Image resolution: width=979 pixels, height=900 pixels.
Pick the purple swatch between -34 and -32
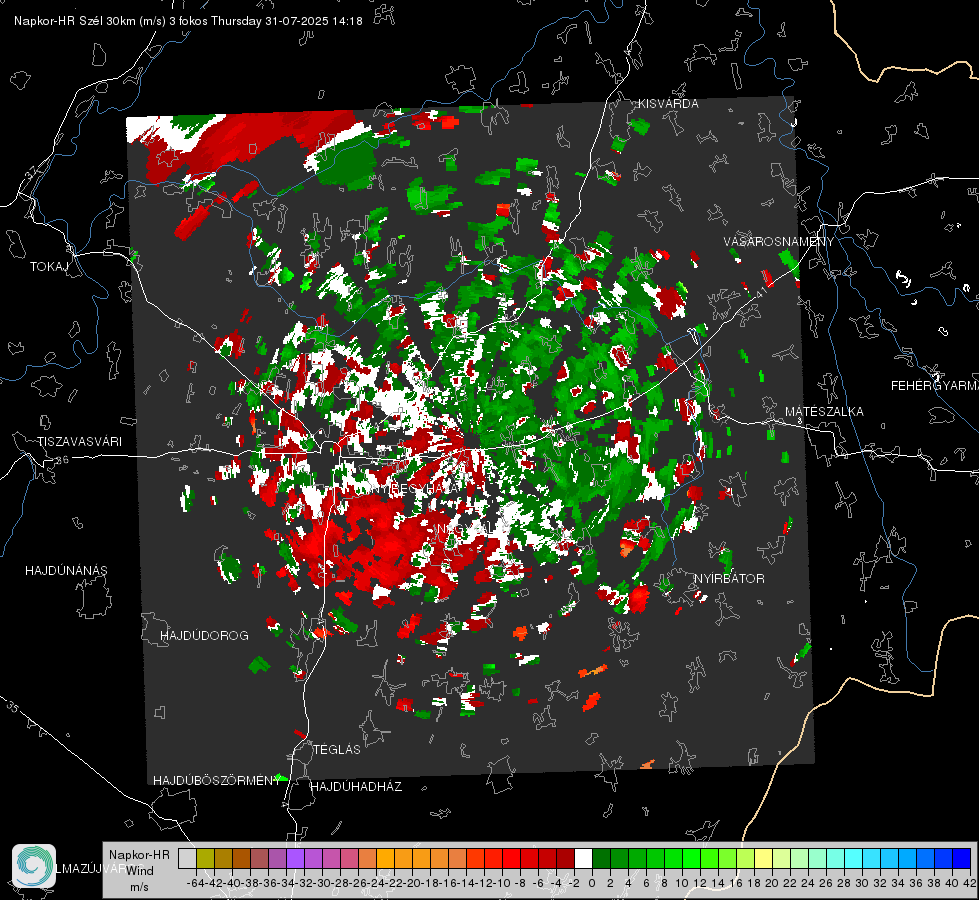[x=295, y=858]
